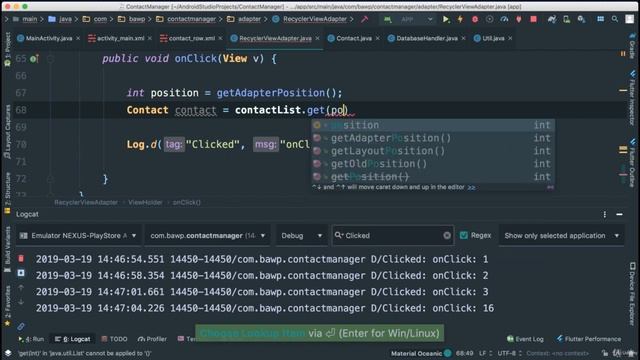Open the Debug log level dropdown

coord(302,236)
